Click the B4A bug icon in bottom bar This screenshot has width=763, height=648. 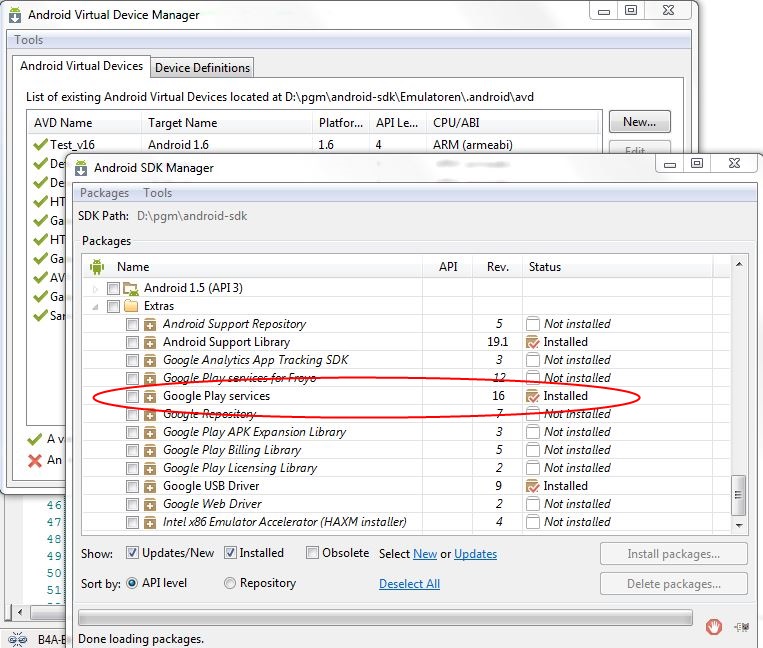point(18,639)
